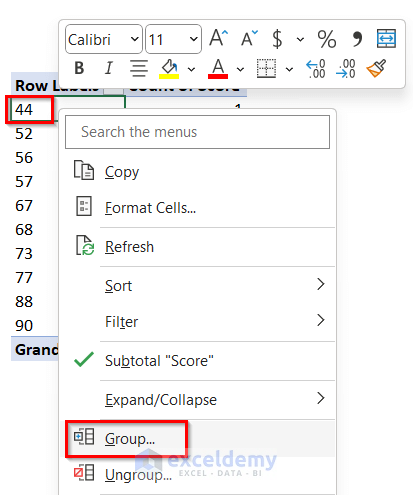The width and height of the screenshot is (413, 495).
Task: Click the Search the menus field
Action: pos(197,132)
